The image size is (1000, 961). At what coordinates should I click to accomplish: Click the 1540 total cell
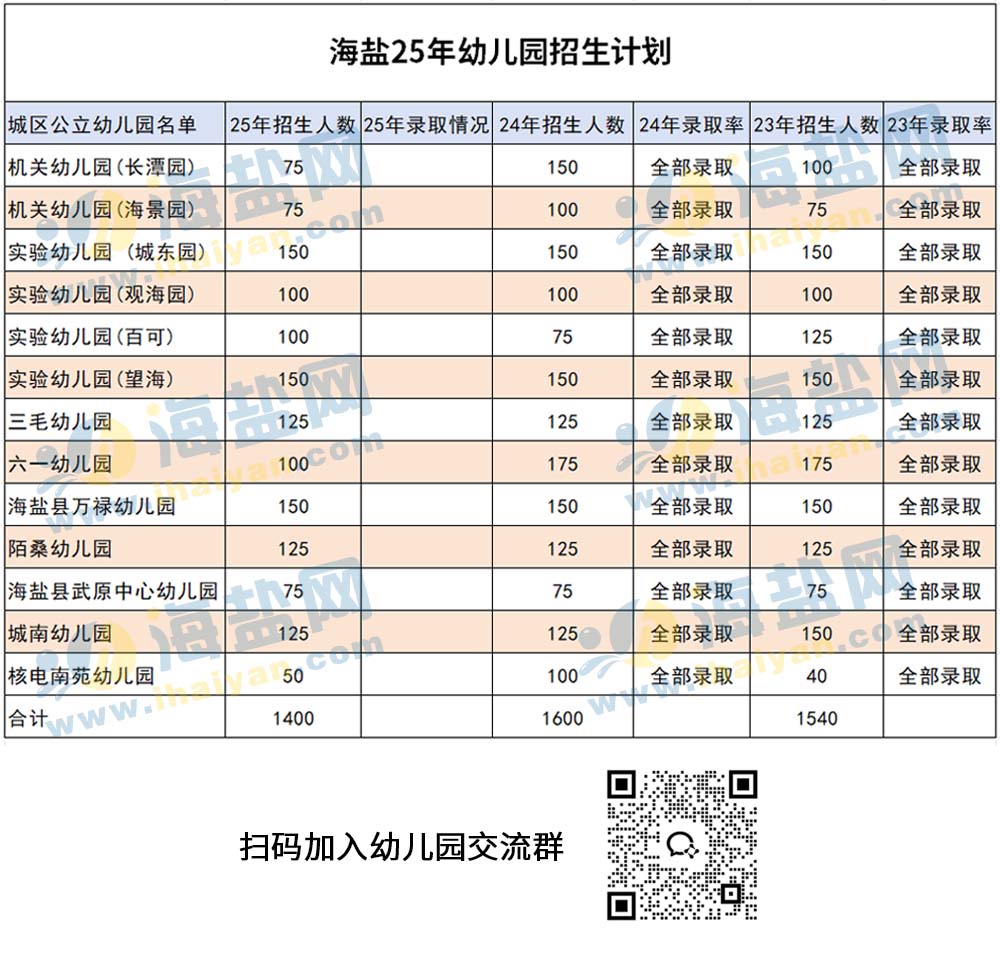click(x=816, y=718)
